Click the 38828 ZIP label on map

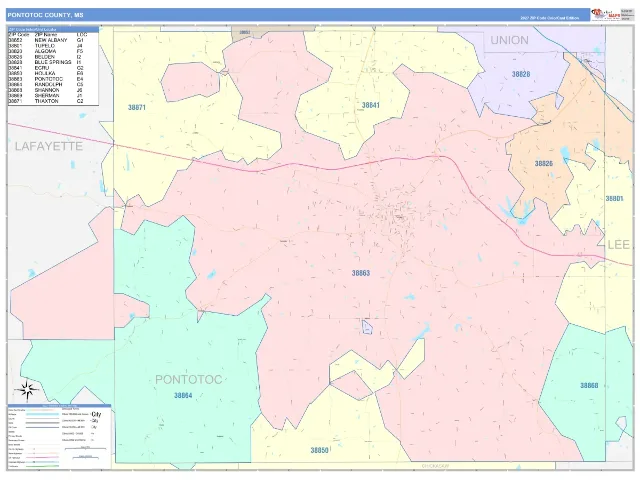[521, 74]
